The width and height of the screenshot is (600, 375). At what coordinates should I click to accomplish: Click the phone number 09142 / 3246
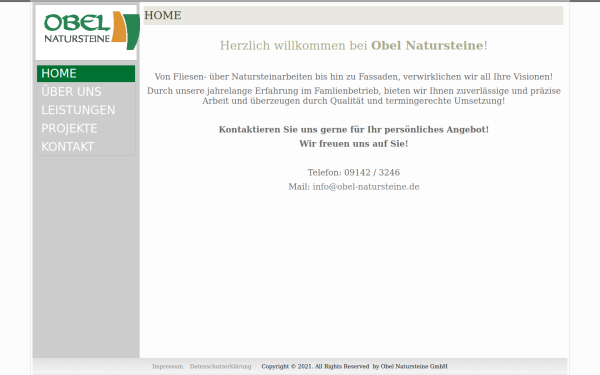372,173
